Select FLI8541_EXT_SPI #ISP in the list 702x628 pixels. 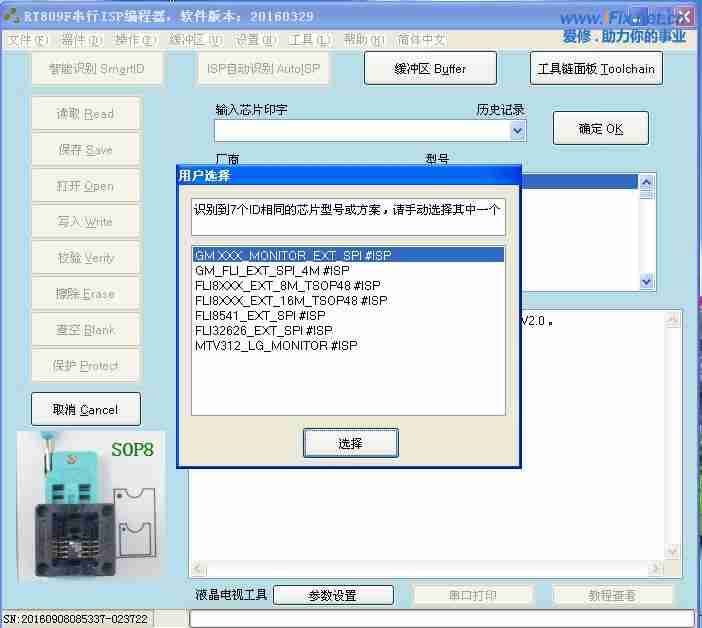[260, 315]
